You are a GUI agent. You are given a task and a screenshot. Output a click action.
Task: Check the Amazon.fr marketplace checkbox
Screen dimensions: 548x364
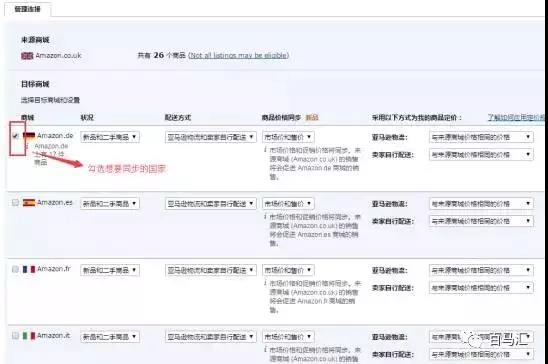pos(15,269)
